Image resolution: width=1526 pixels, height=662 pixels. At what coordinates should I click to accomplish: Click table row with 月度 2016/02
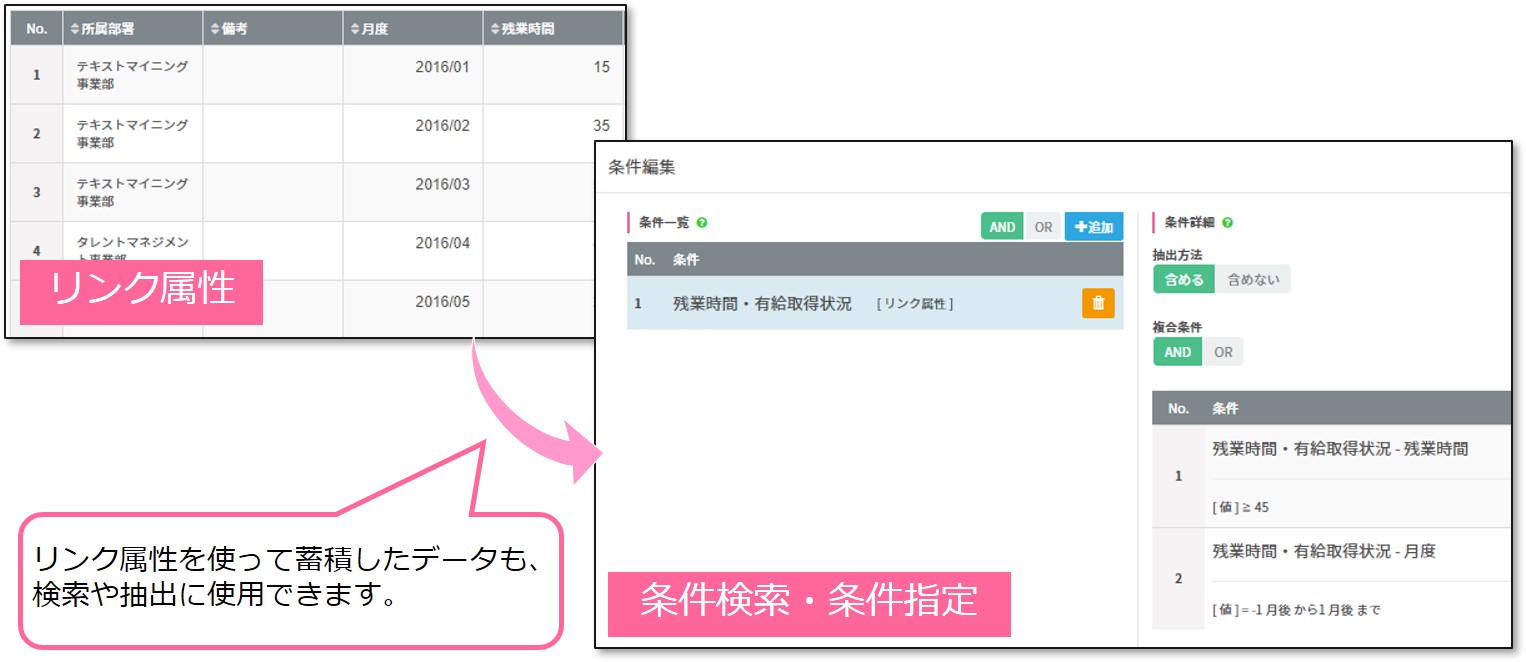tap(316, 134)
